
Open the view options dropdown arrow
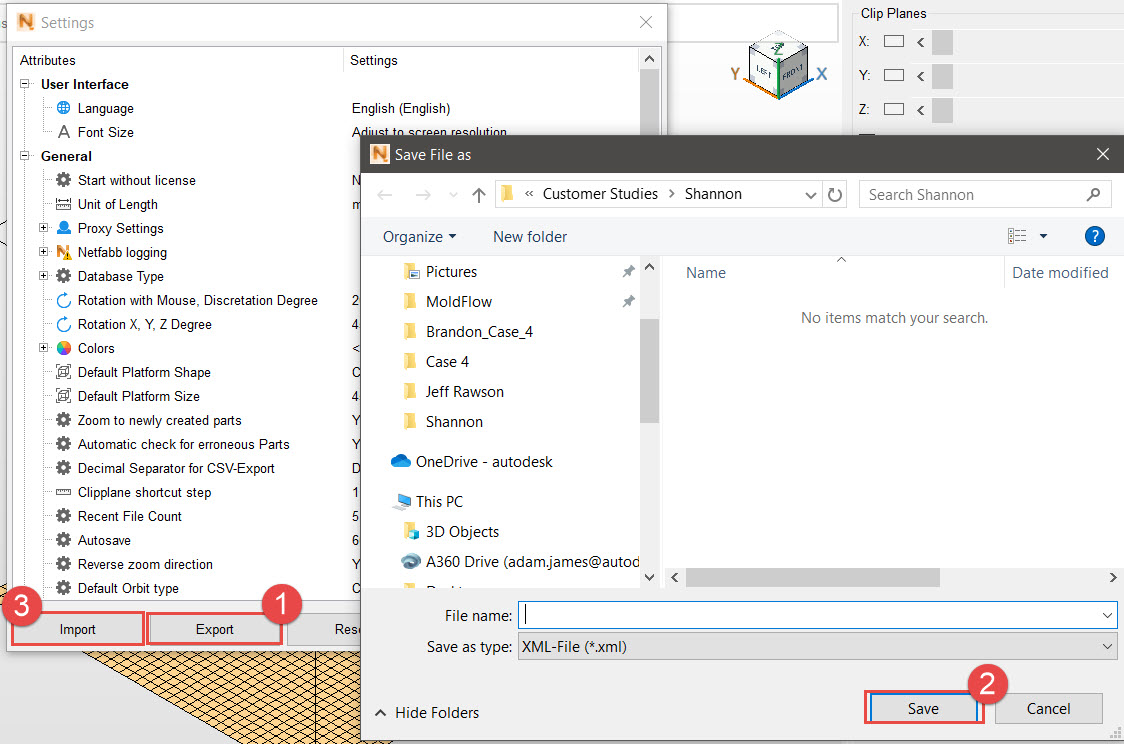point(1043,236)
